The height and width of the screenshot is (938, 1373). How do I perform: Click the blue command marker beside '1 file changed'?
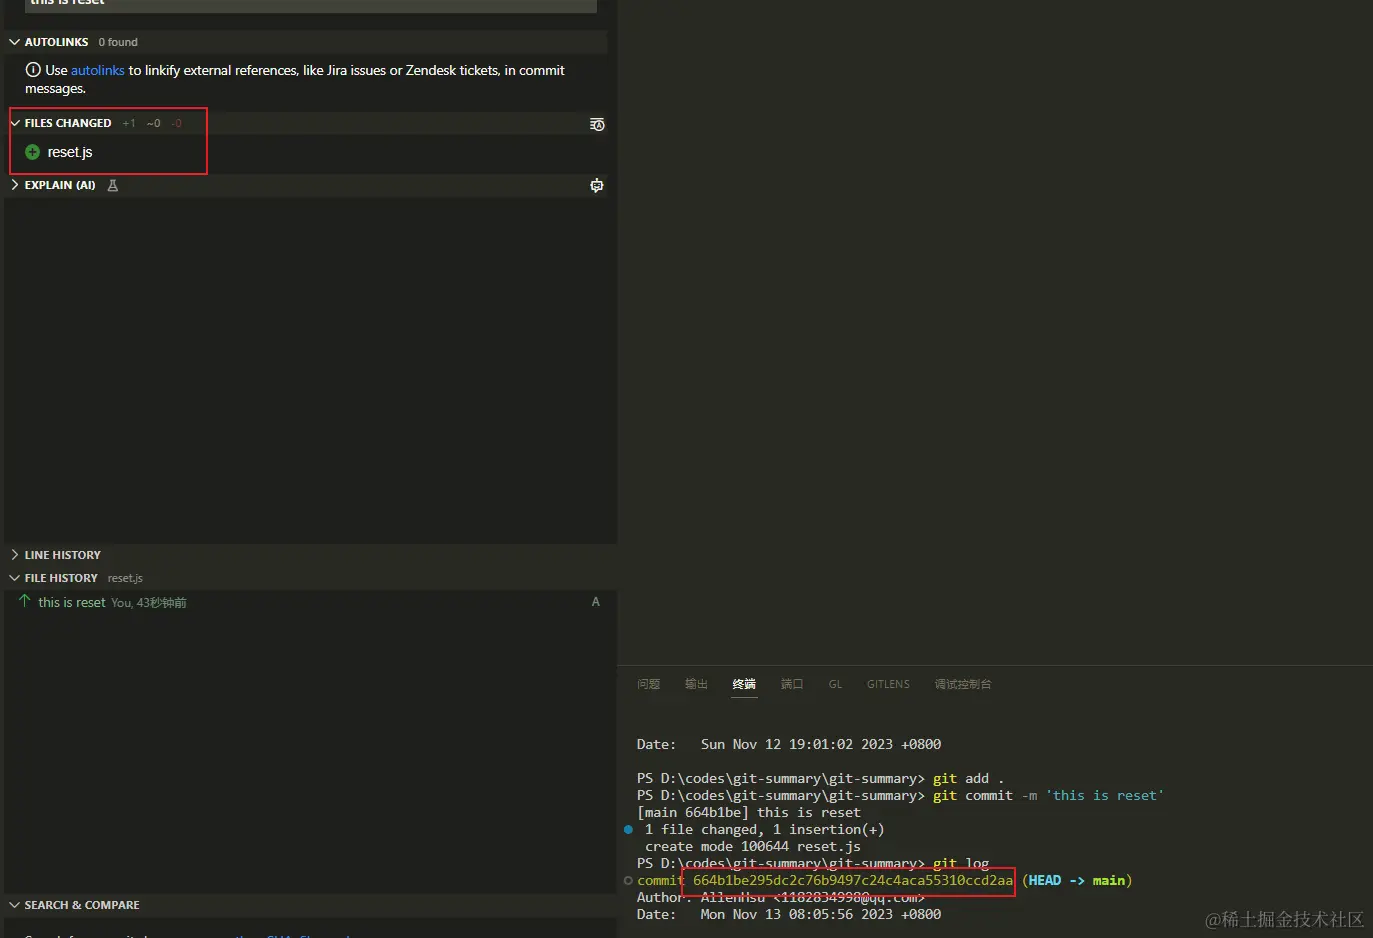pyautogui.click(x=628, y=829)
